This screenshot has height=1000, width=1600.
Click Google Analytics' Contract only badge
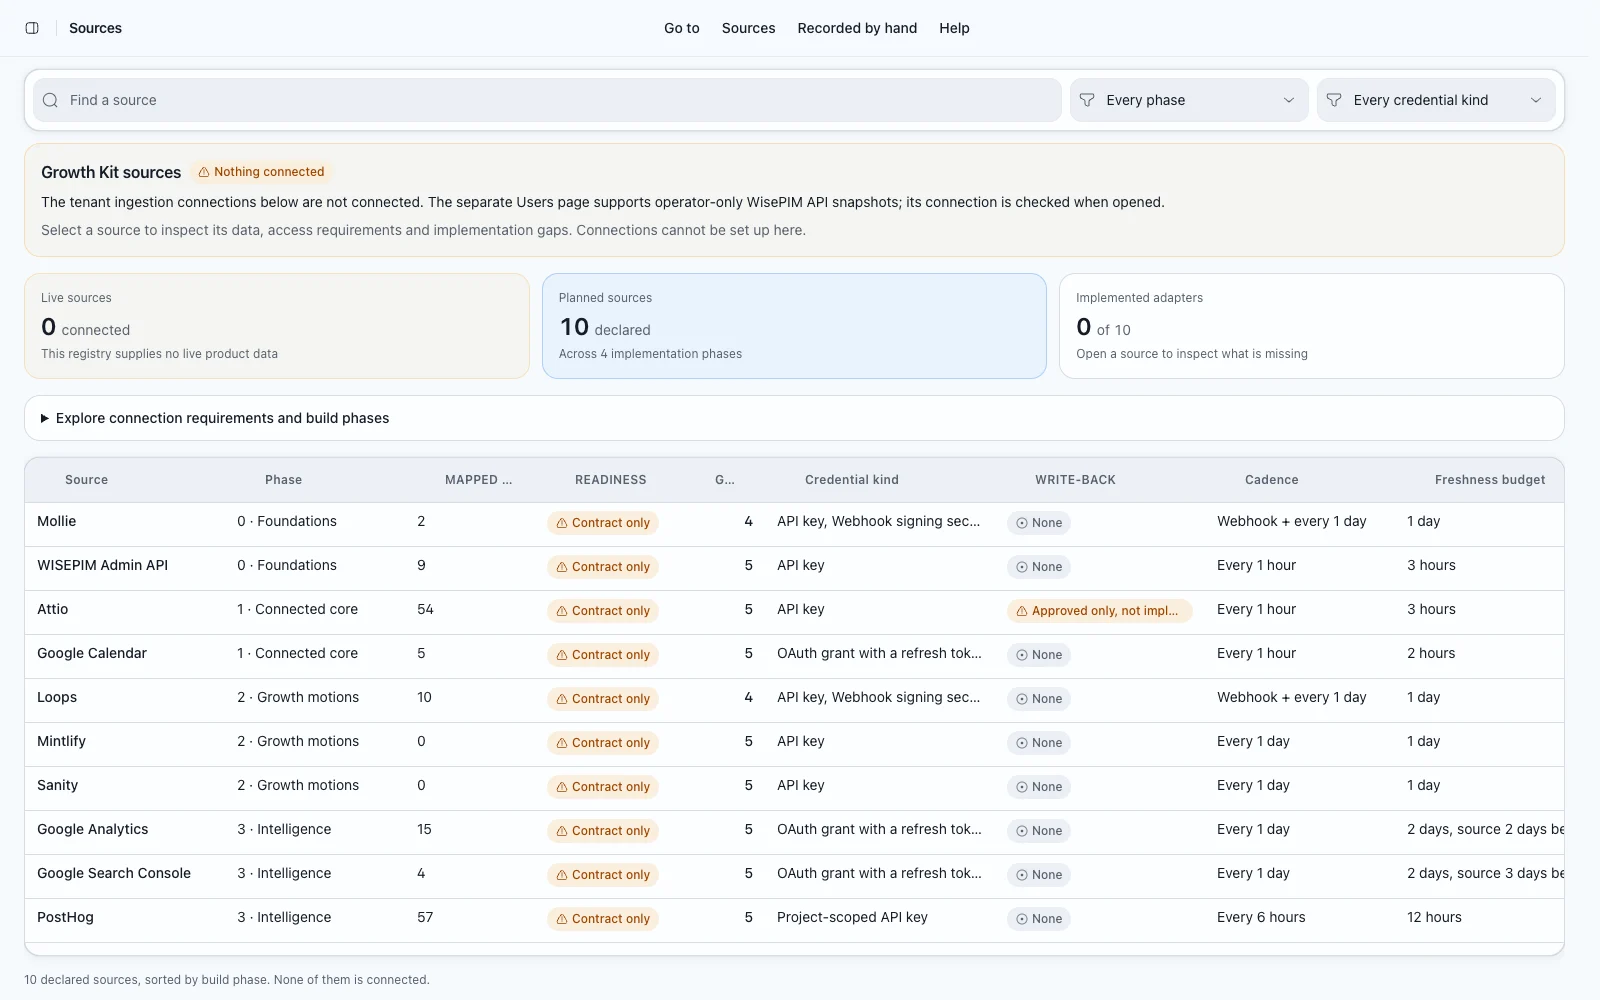(603, 831)
